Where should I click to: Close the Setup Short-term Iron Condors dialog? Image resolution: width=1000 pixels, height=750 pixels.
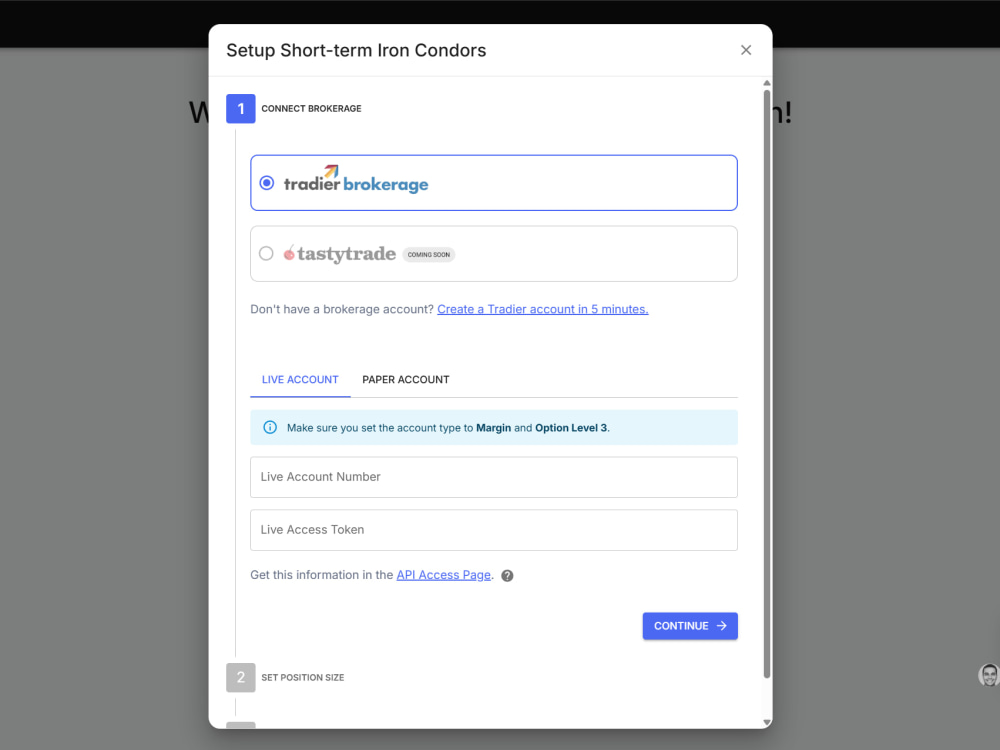pos(746,50)
